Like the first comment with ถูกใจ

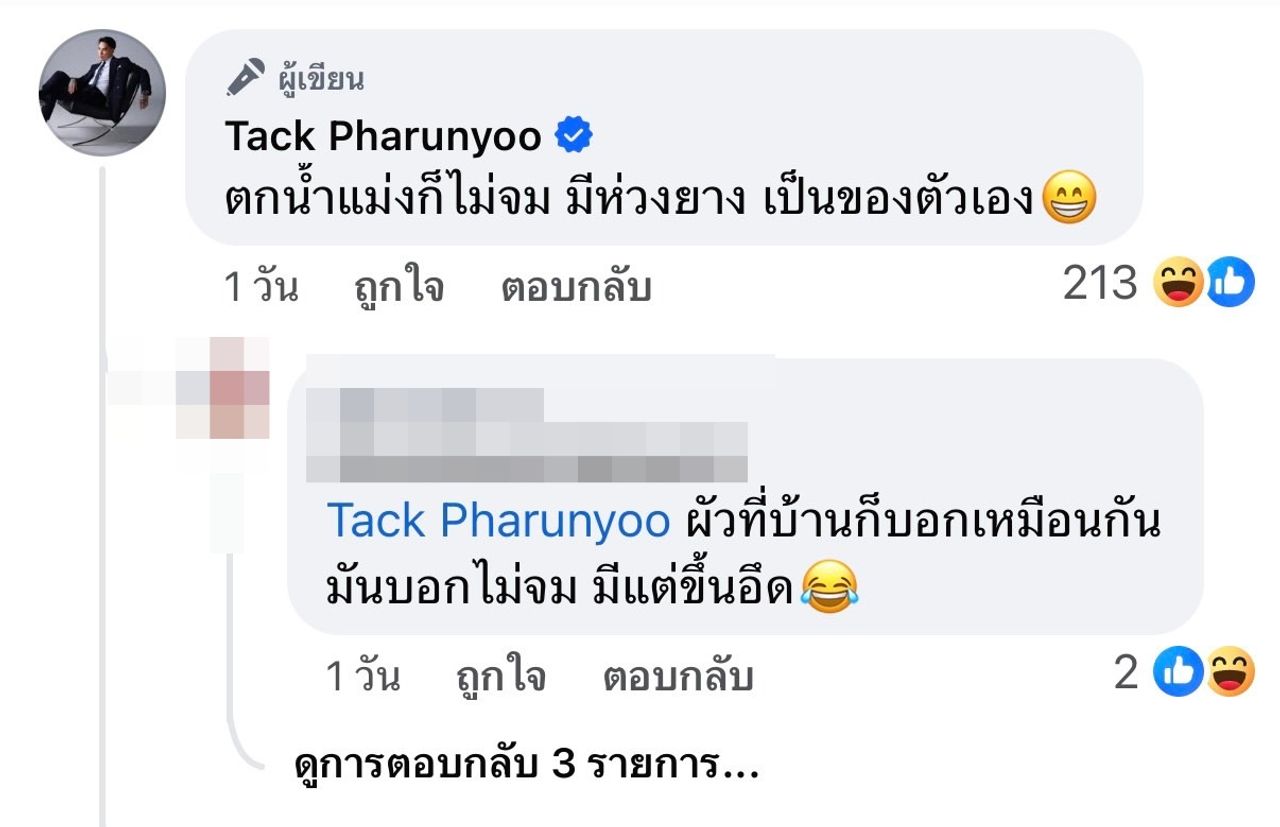tap(399, 288)
